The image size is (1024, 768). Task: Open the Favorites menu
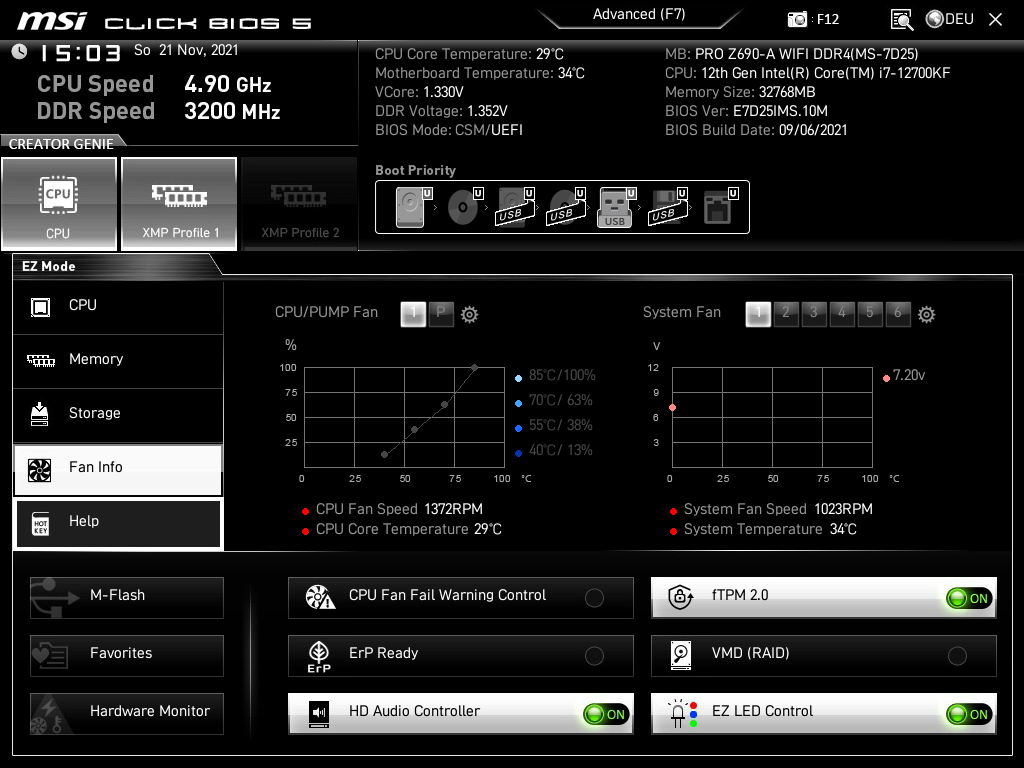pyautogui.click(x=127, y=656)
